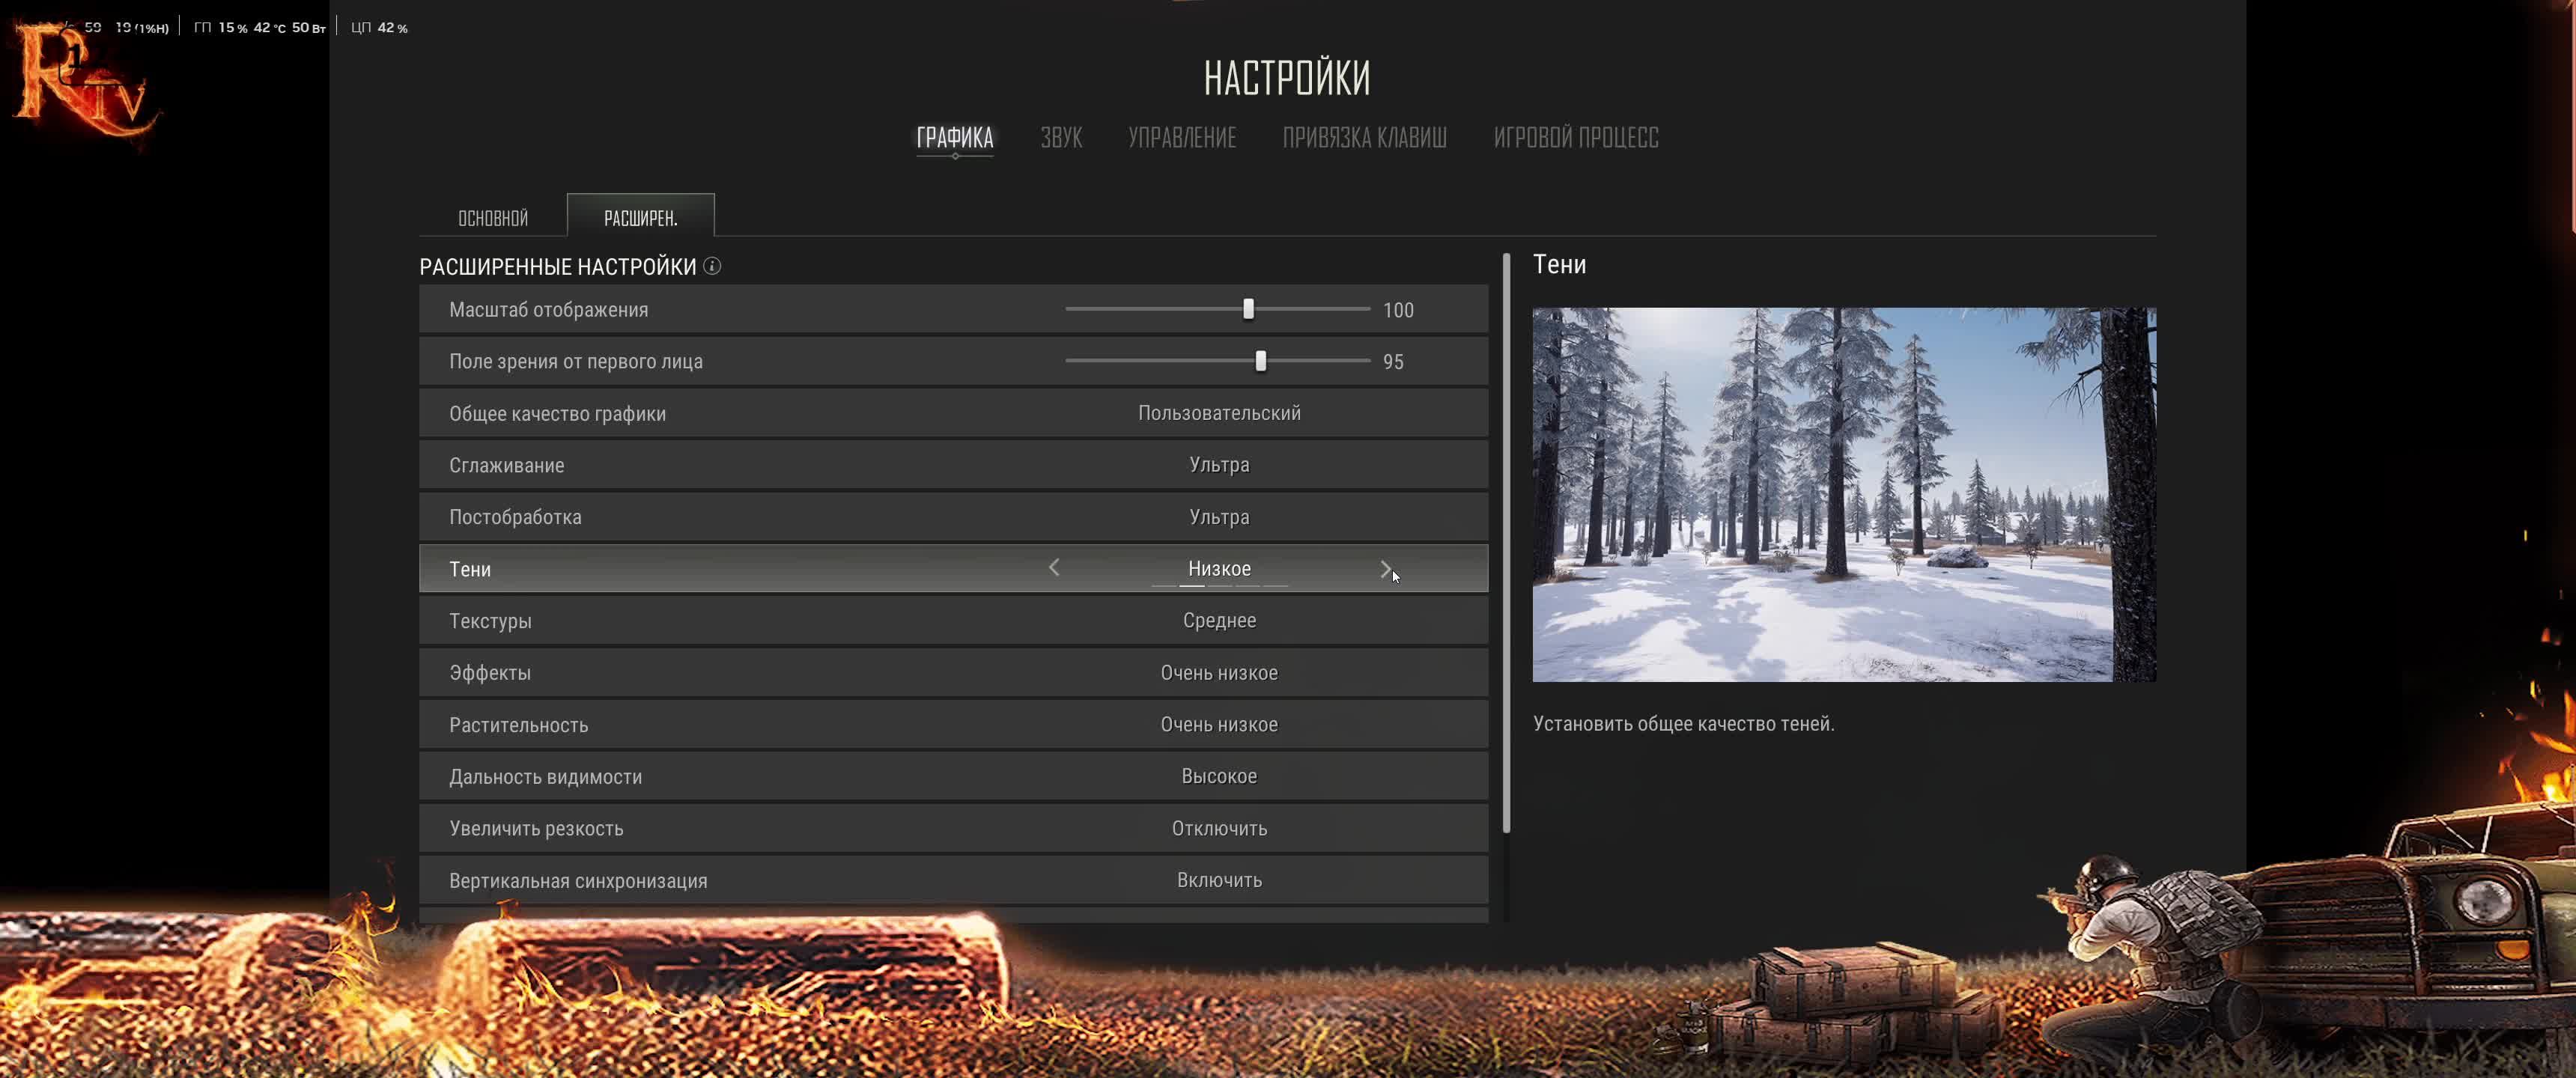This screenshot has height=1078, width=2576.
Task: Change Текстуры value Среднее
Action: tap(1219, 620)
